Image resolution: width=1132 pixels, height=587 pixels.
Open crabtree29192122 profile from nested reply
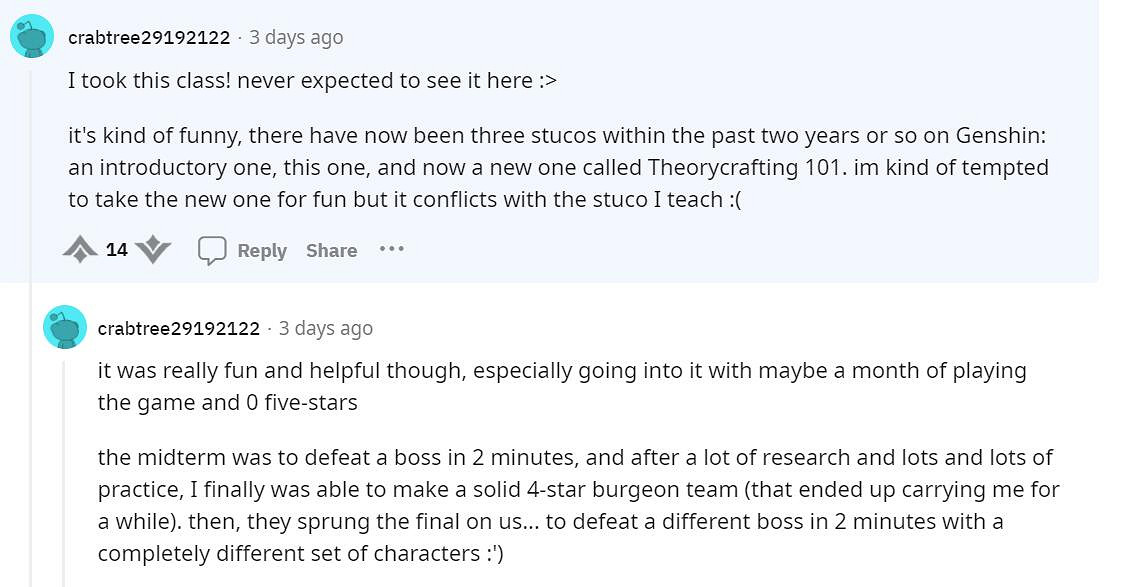coord(178,329)
